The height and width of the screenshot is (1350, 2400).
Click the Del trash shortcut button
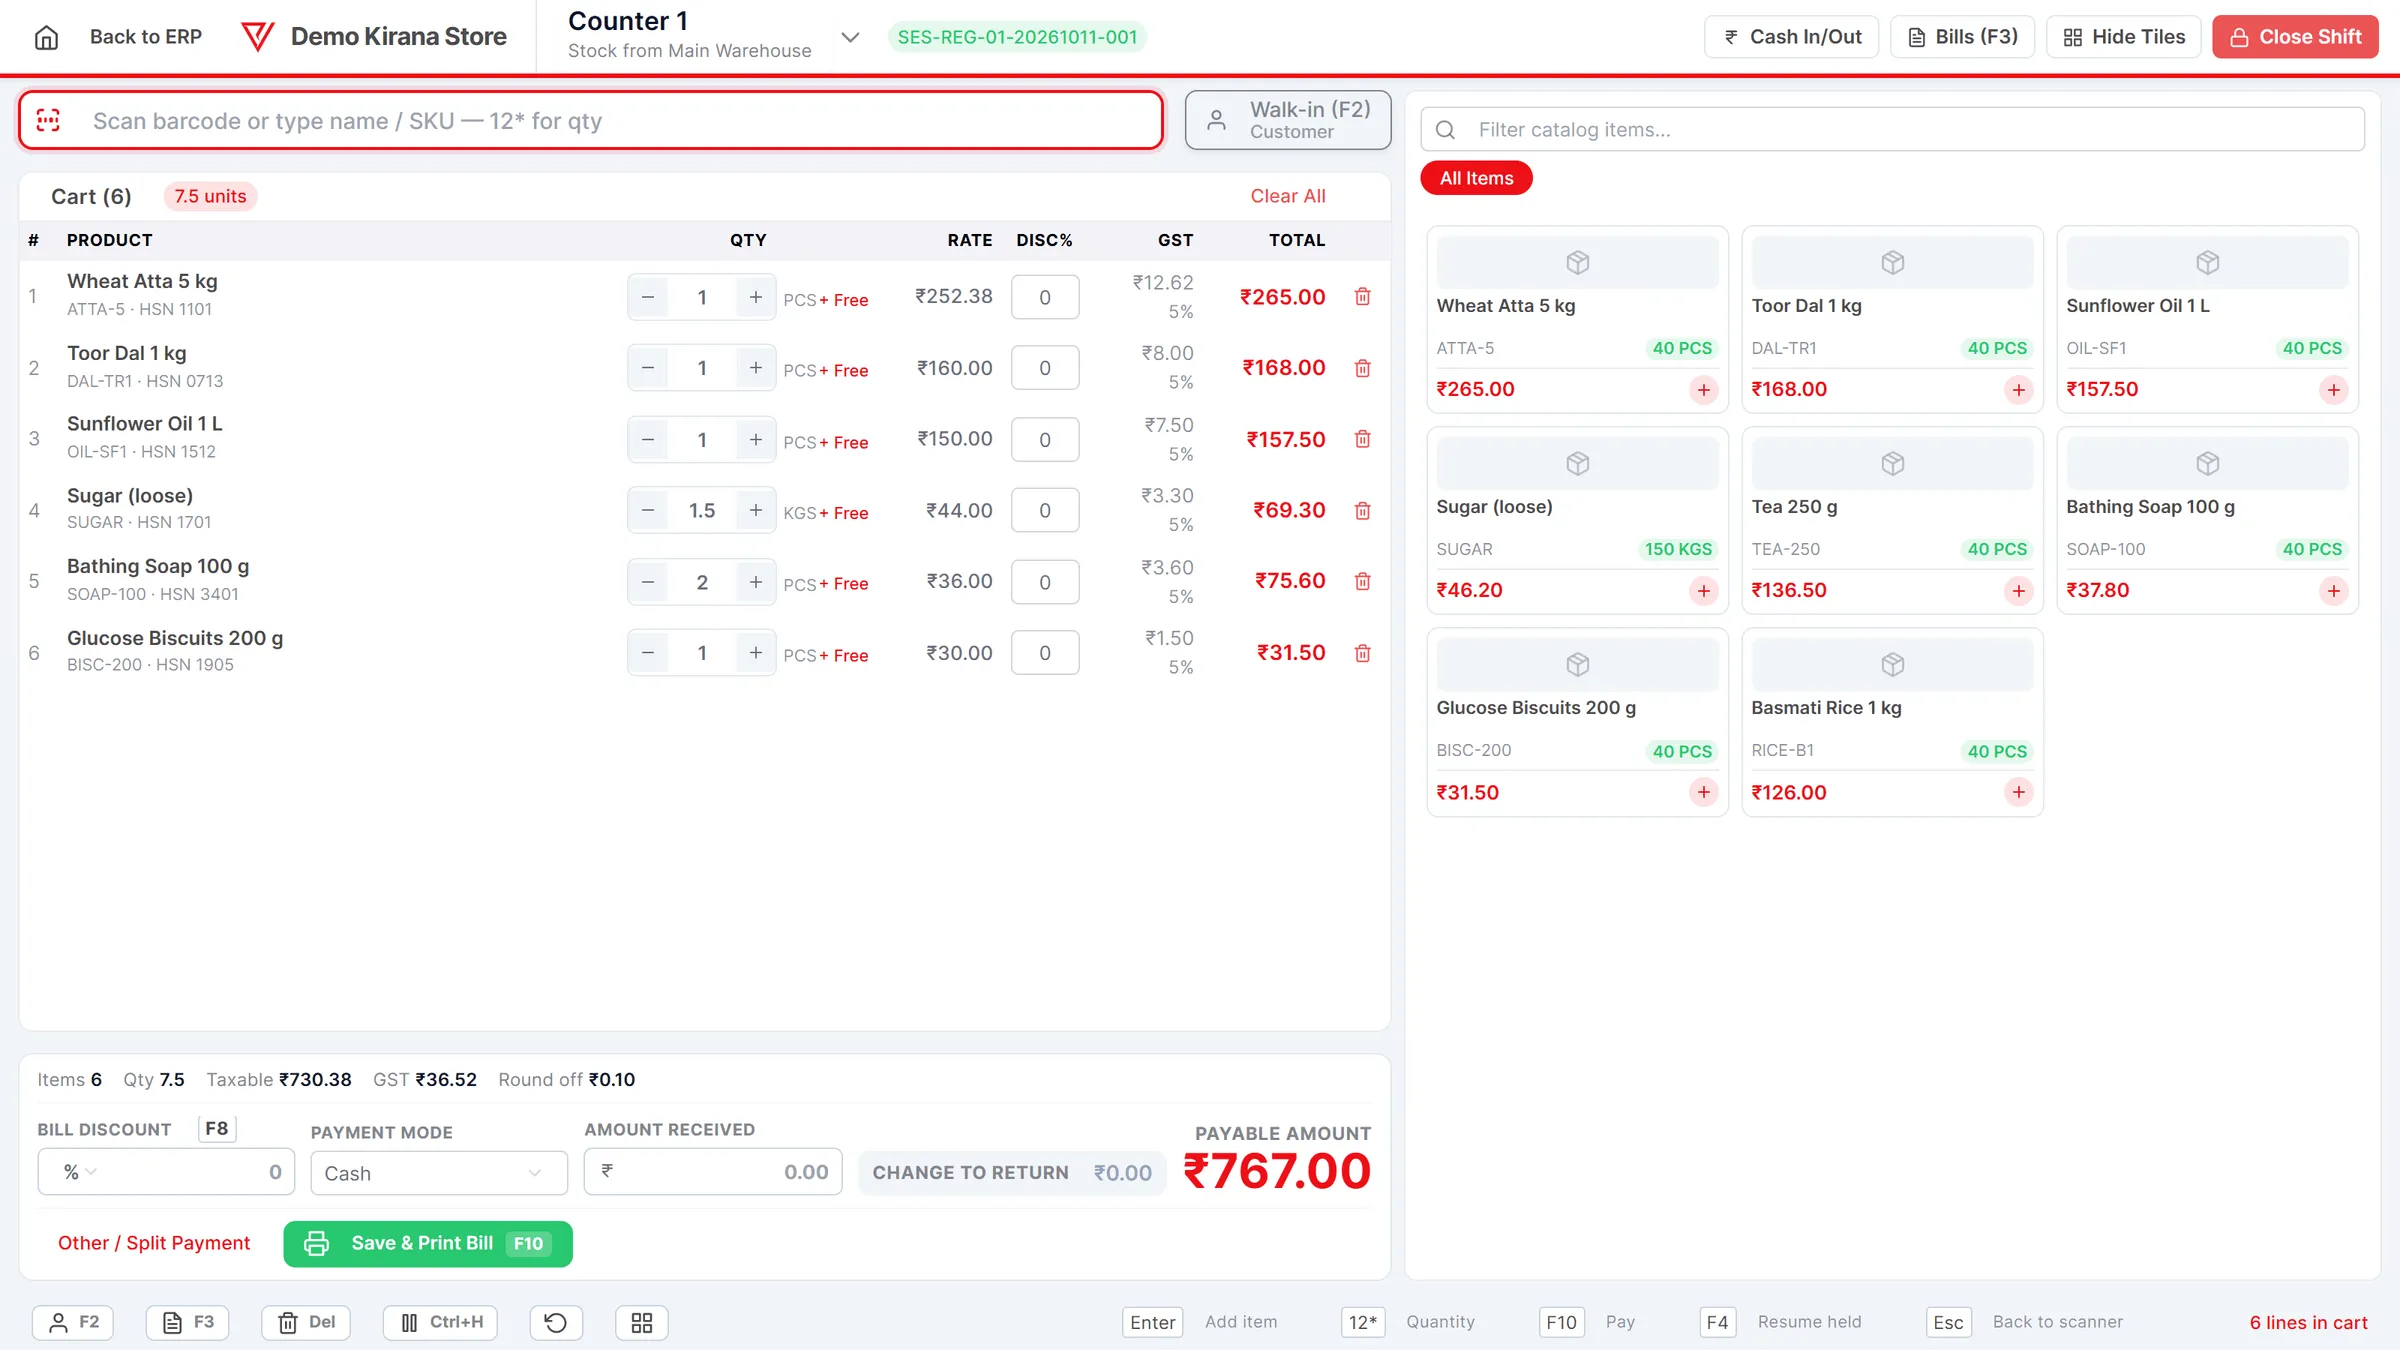(306, 1322)
